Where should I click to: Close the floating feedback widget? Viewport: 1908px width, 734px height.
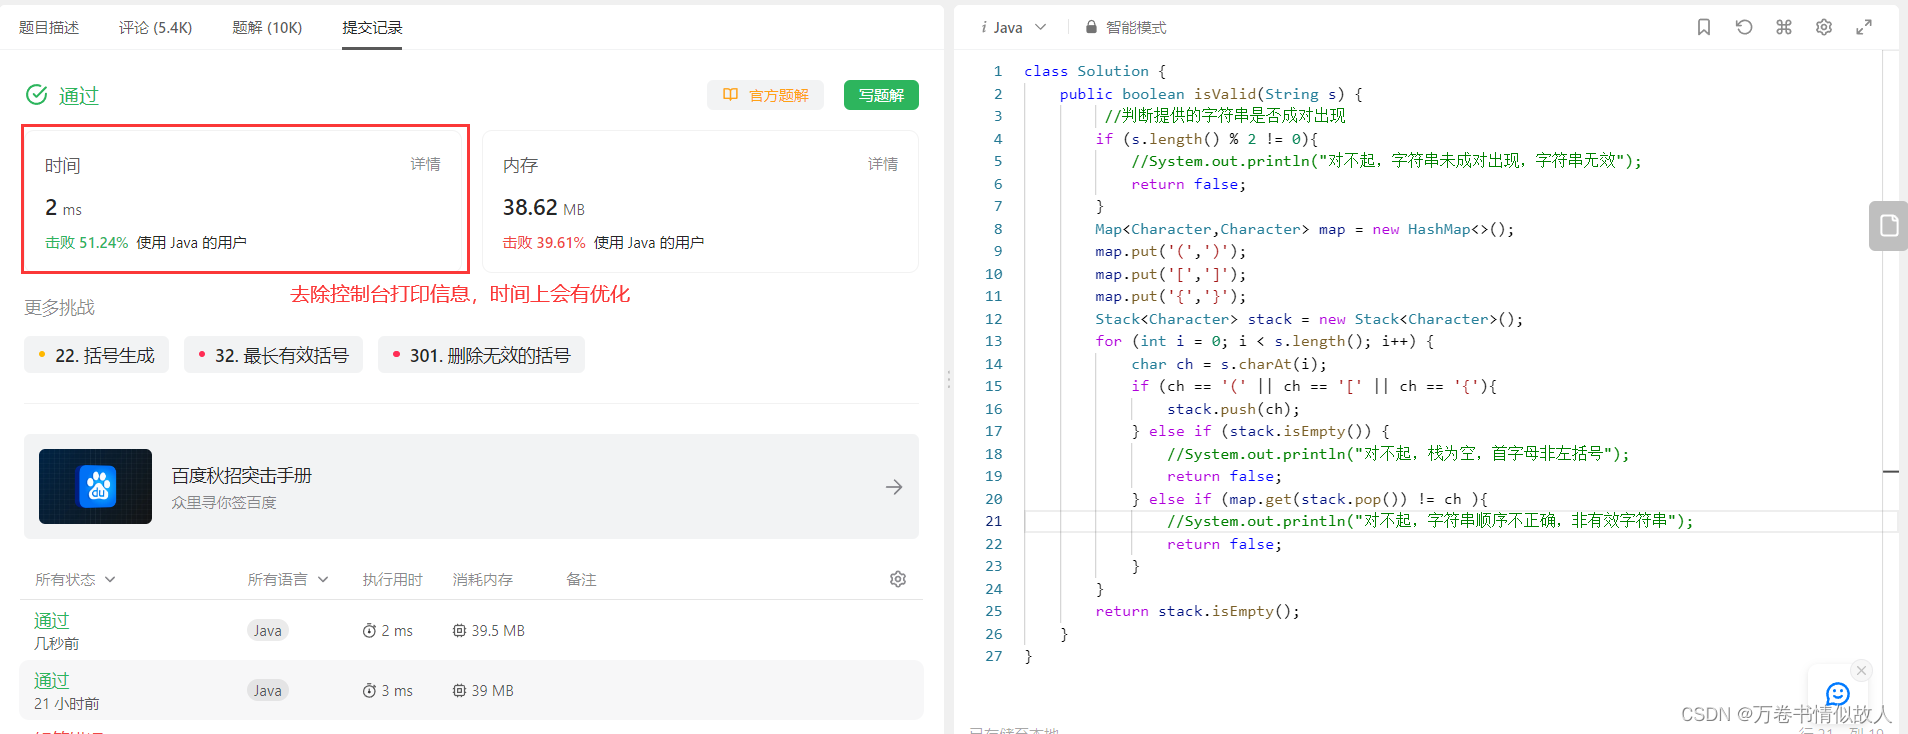tap(1861, 670)
